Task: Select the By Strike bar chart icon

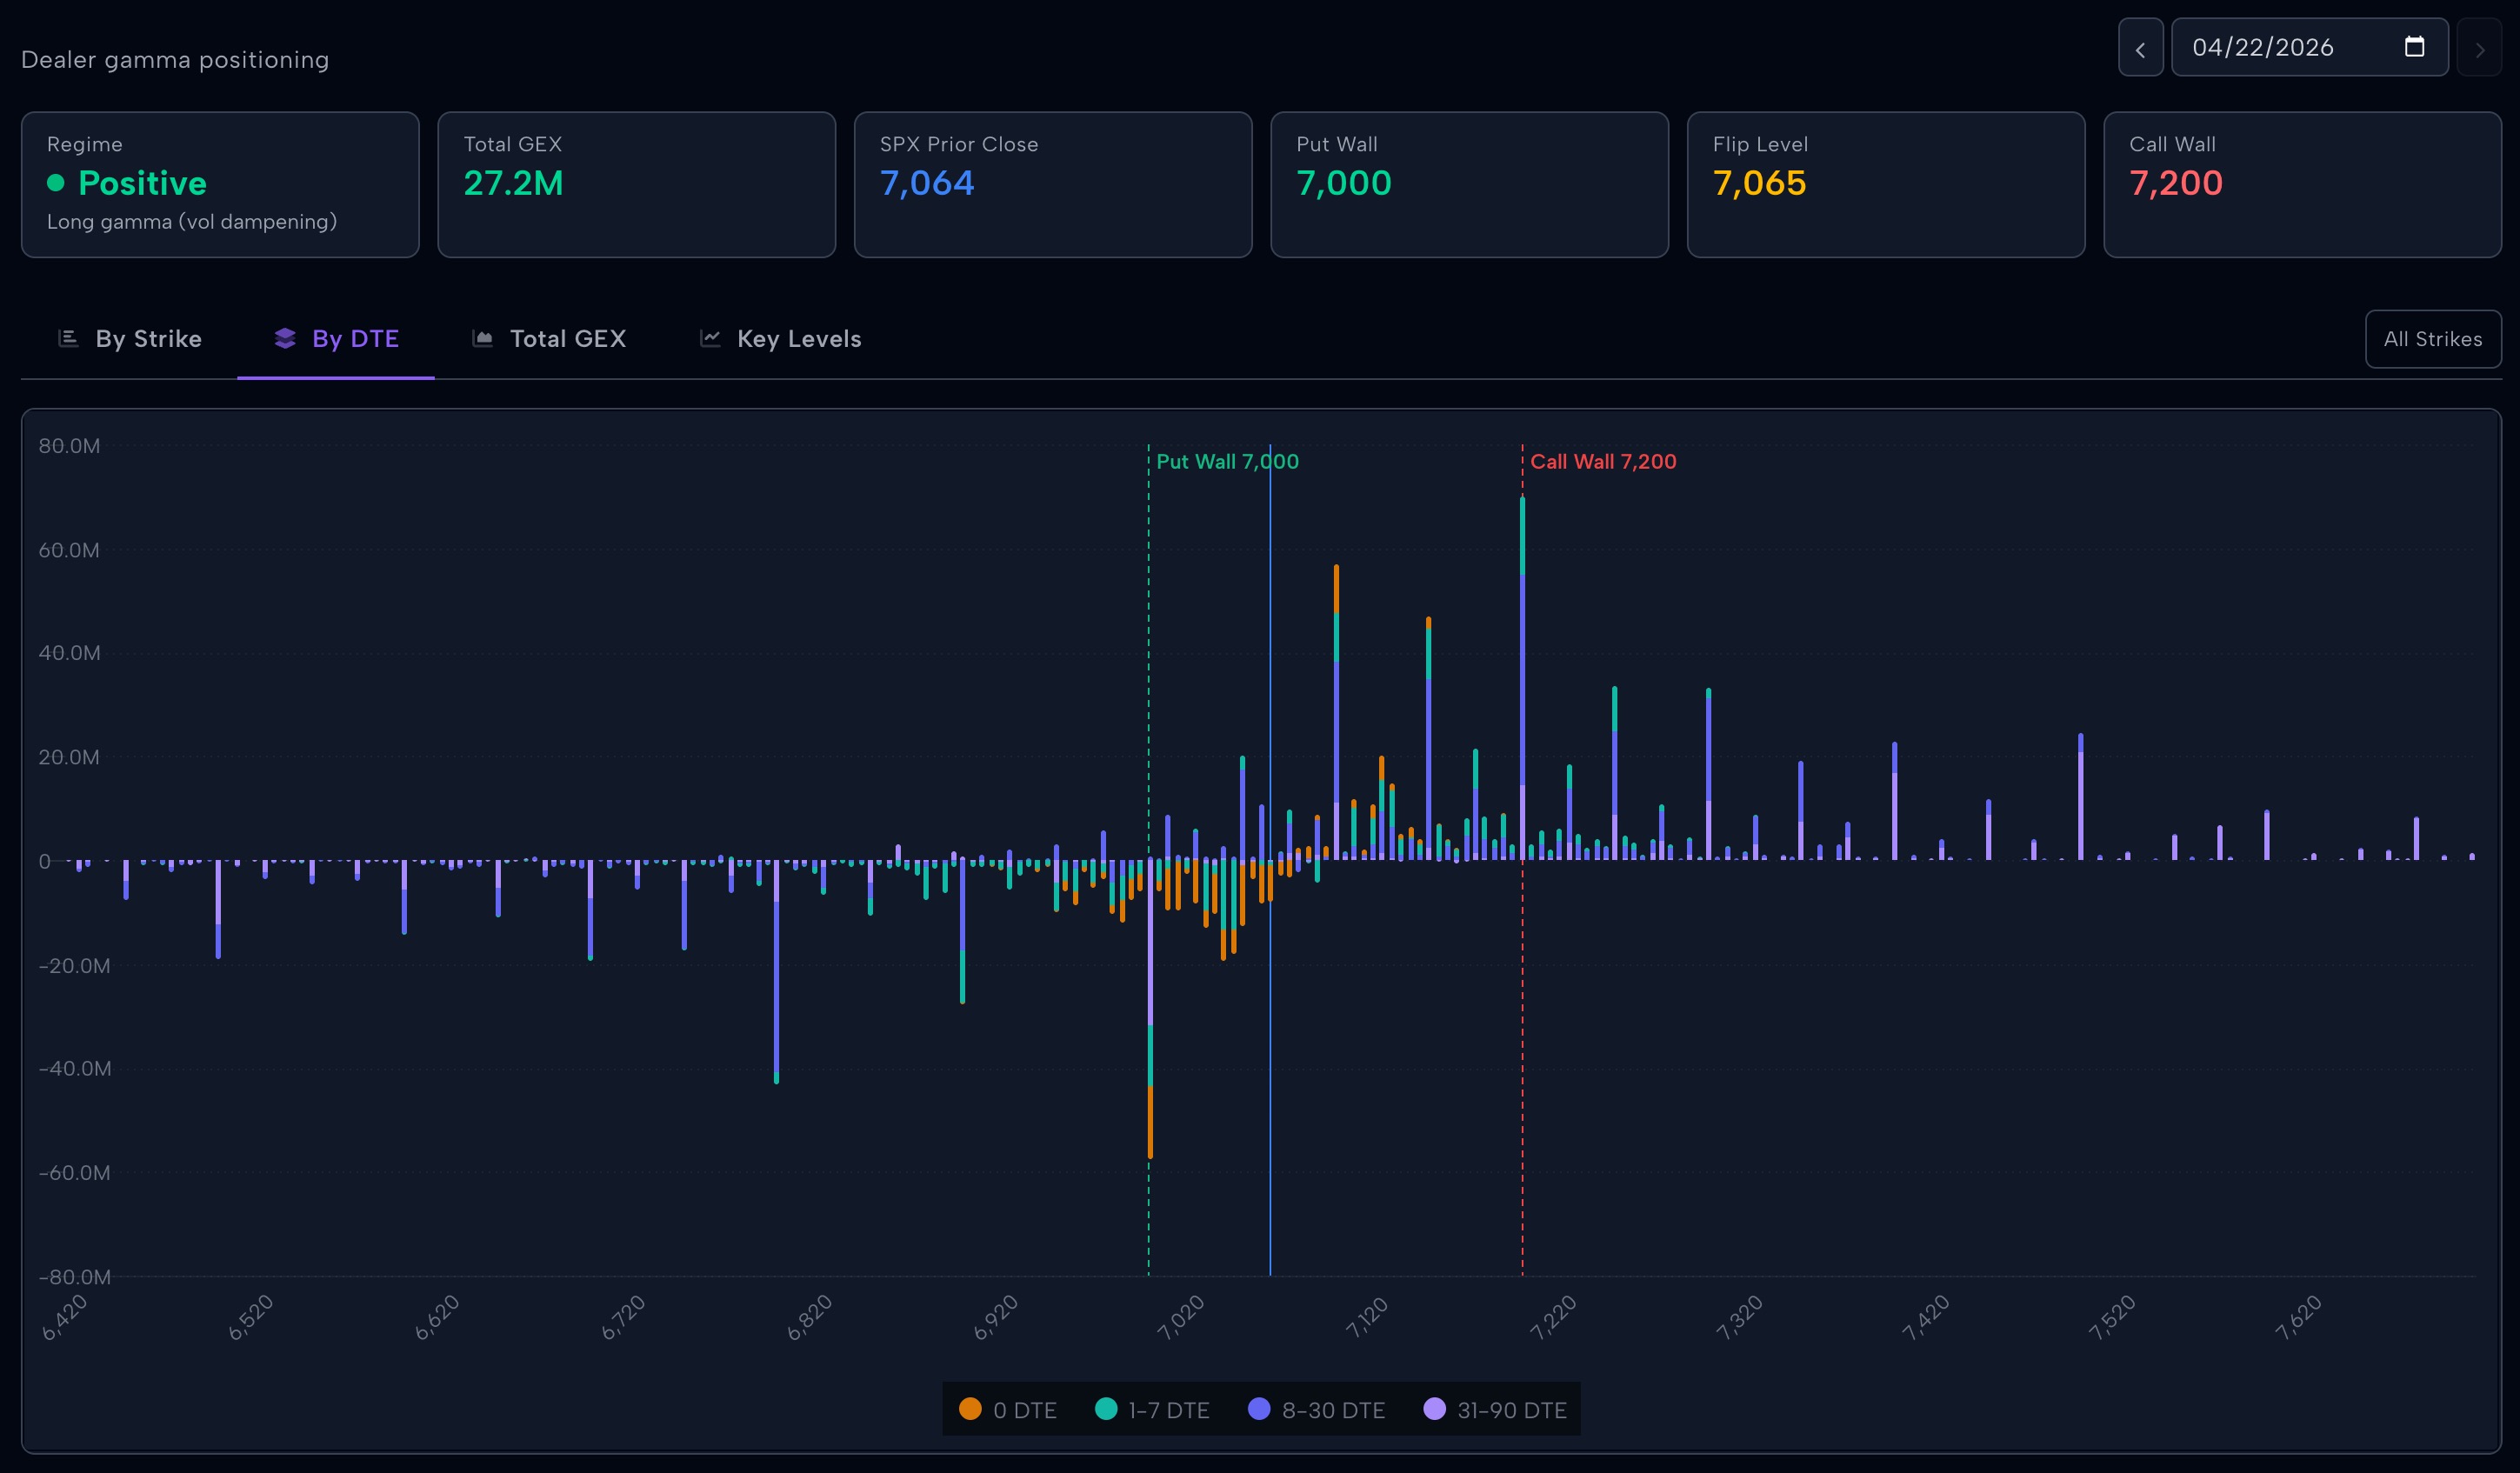Action: [68, 339]
